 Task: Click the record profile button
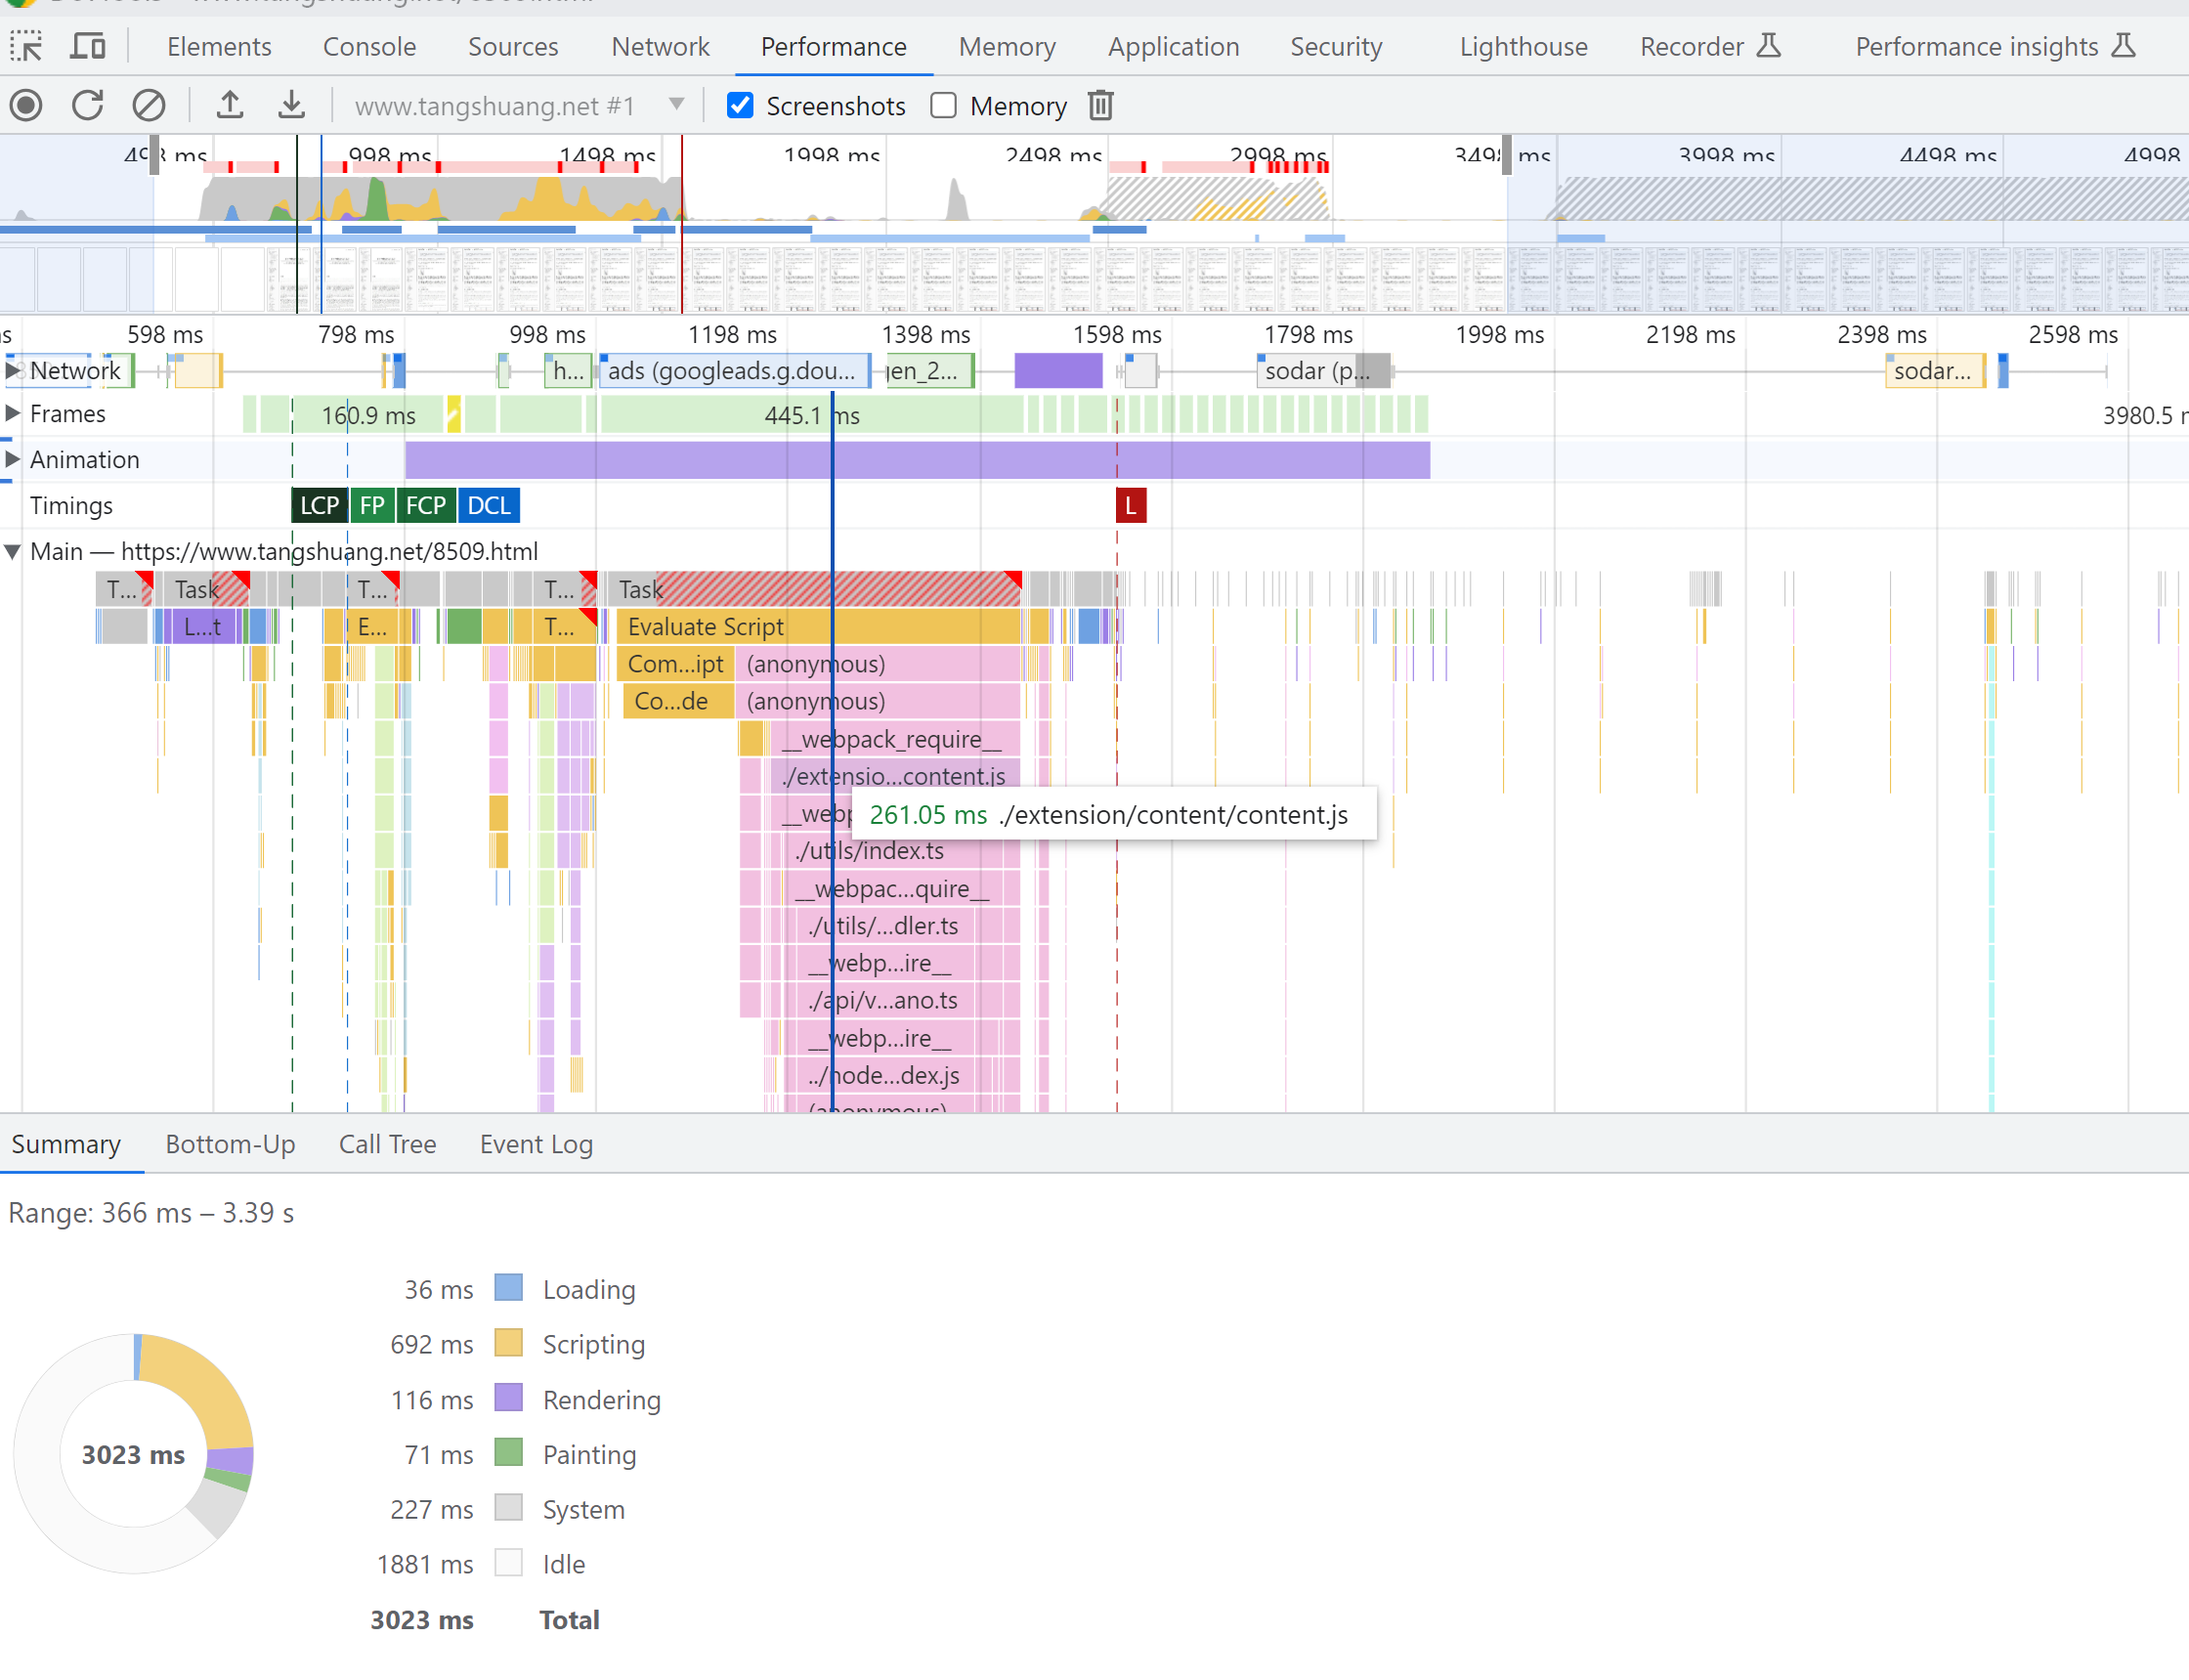click(27, 105)
